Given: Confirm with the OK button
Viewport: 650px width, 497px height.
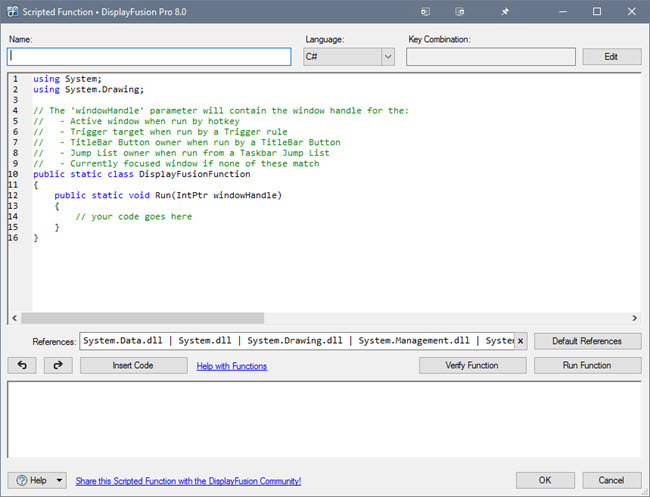Looking at the screenshot, I should click(545, 480).
